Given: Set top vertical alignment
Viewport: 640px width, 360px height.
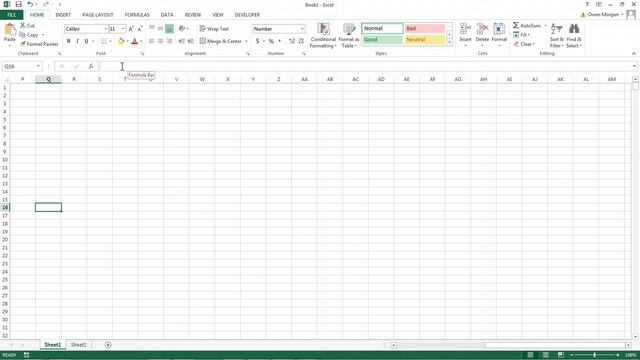Looking at the screenshot, I should point(152,29).
